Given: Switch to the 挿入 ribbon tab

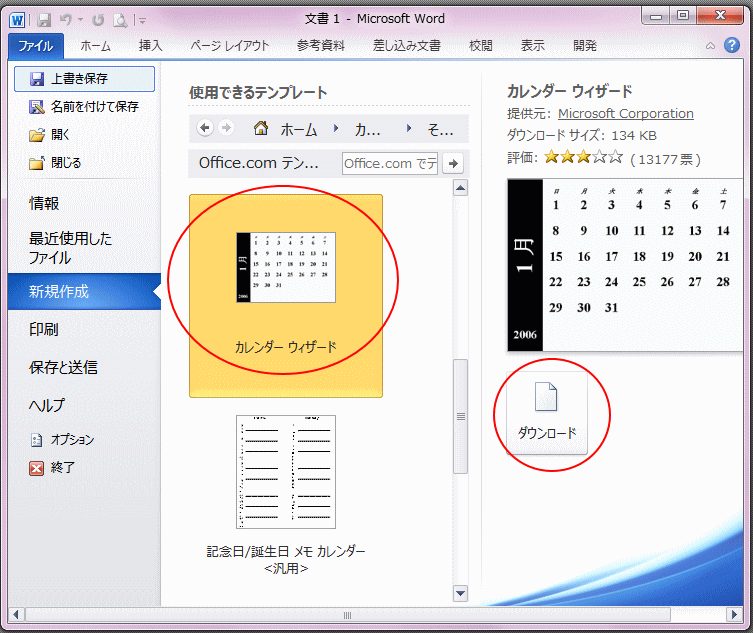Looking at the screenshot, I should (x=150, y=46).
